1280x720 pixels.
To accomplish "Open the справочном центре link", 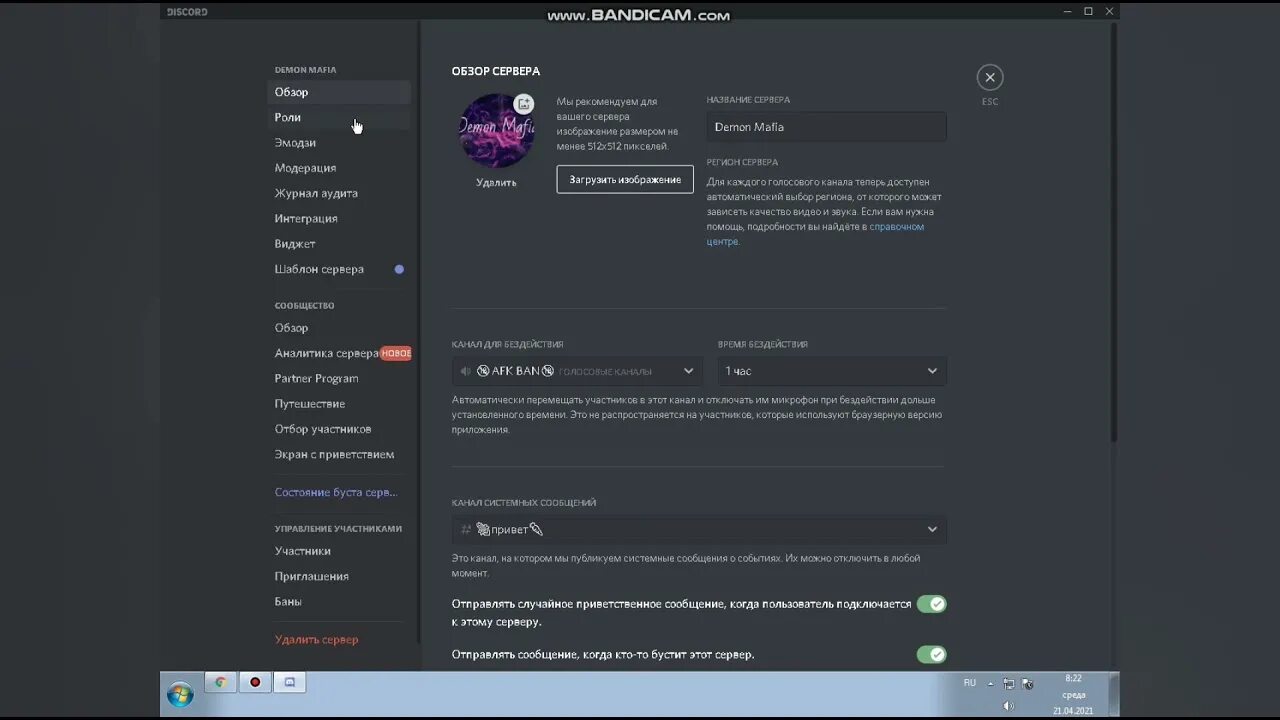I will 815,234.
